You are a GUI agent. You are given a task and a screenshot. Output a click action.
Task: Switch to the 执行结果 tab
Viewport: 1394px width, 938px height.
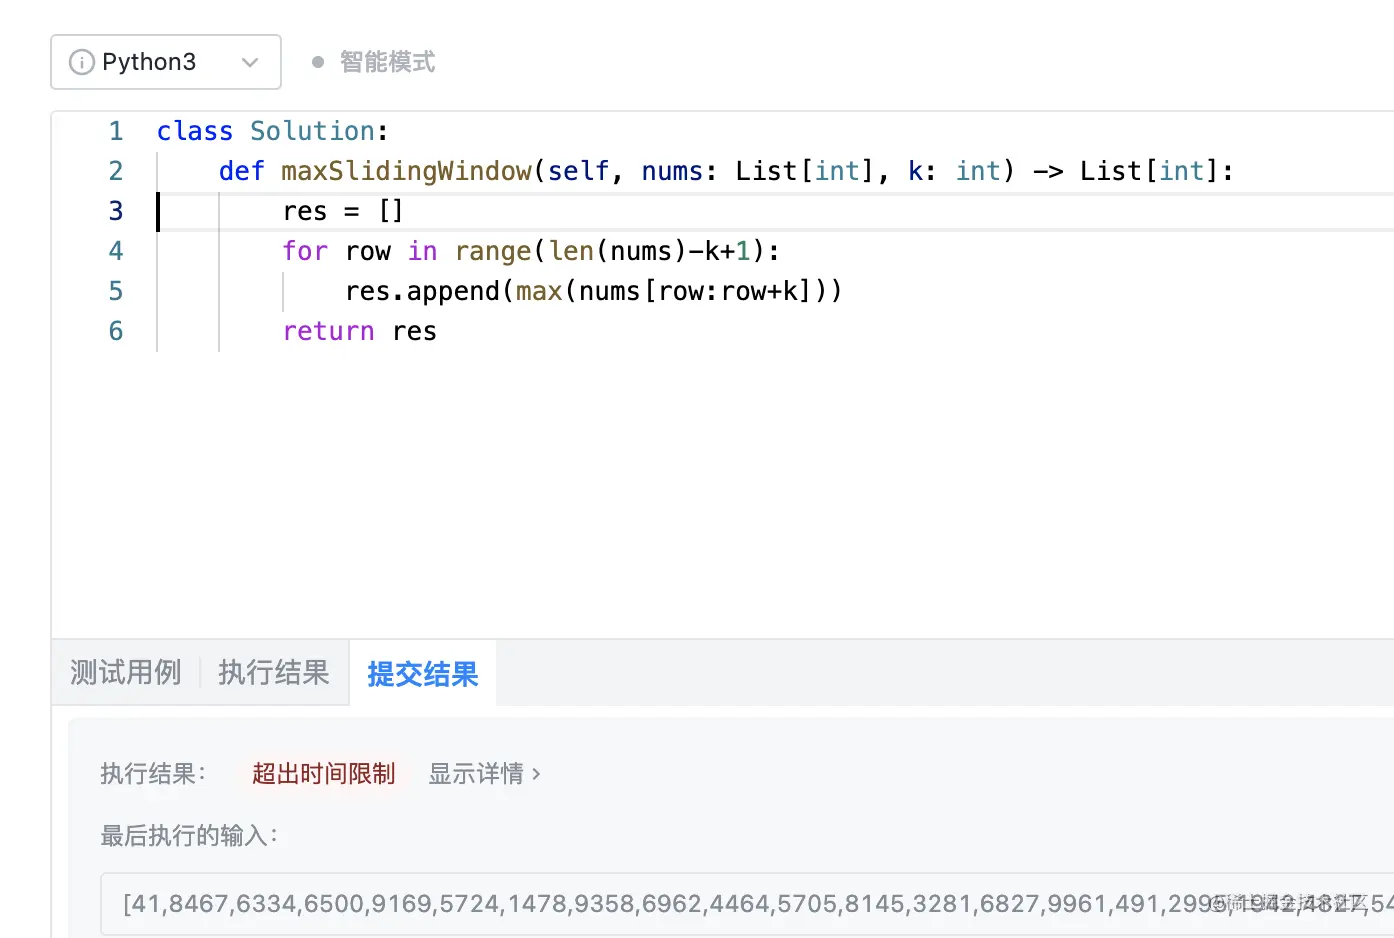tap(274, 672)
